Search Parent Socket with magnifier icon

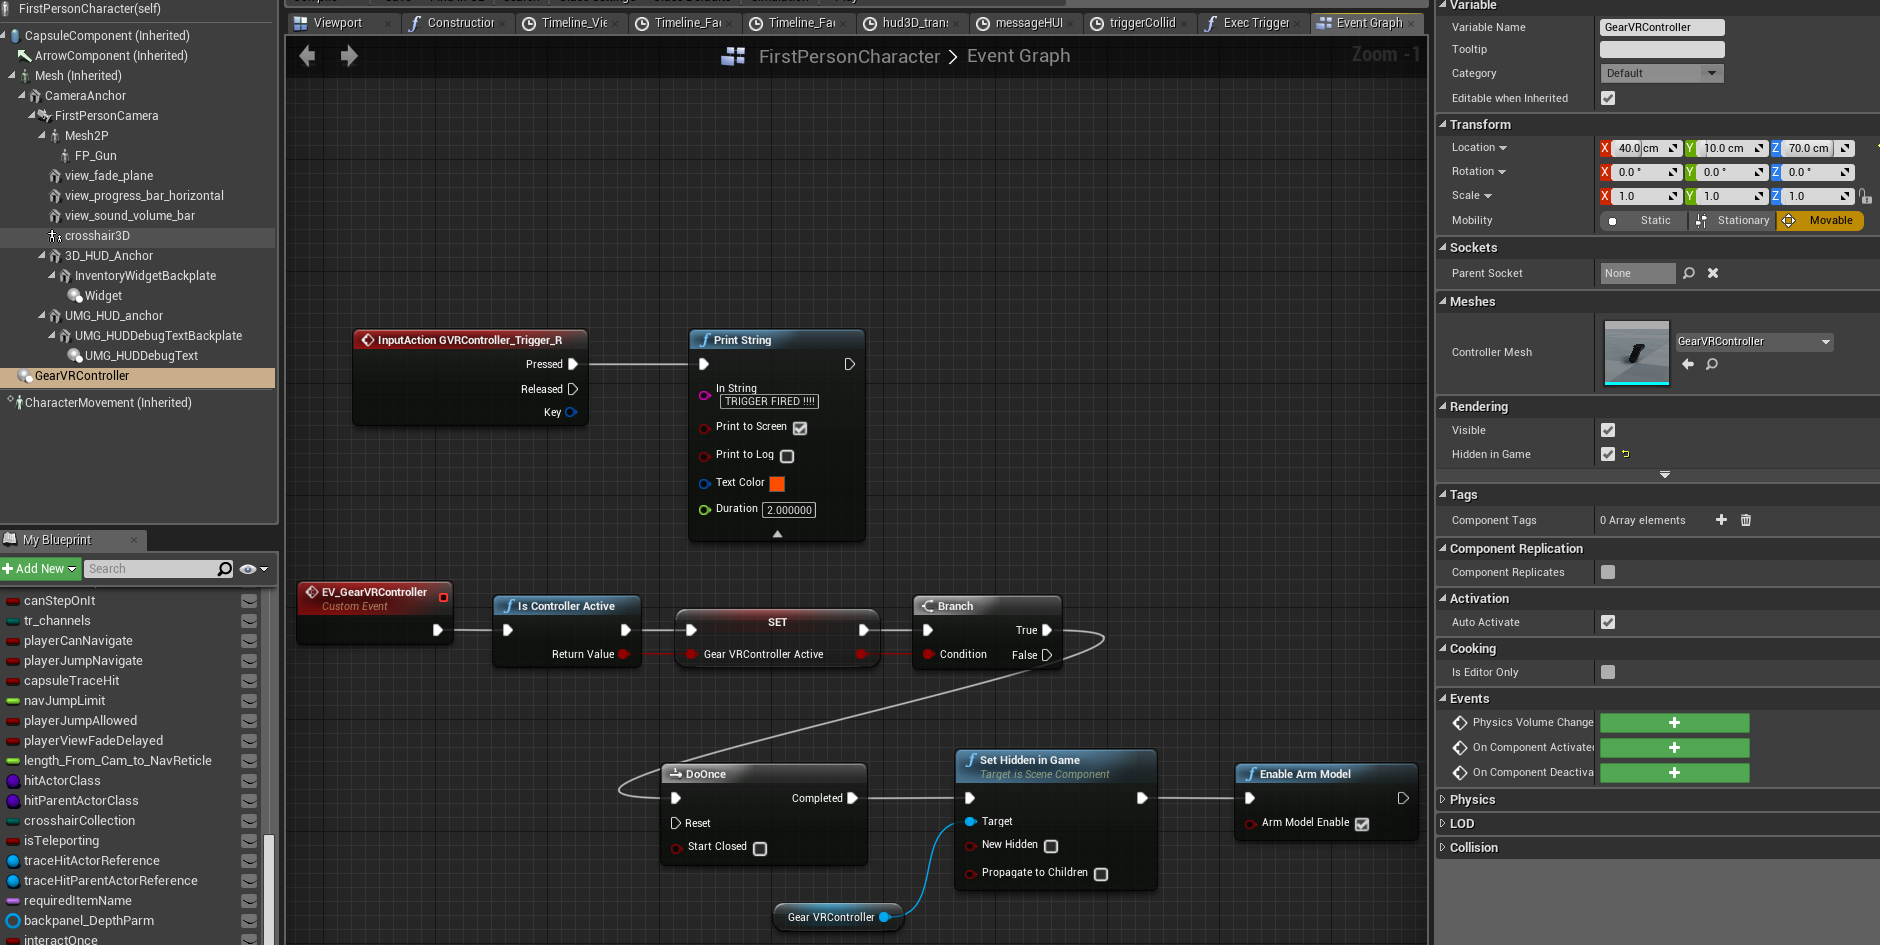(x=1689, y=273)
